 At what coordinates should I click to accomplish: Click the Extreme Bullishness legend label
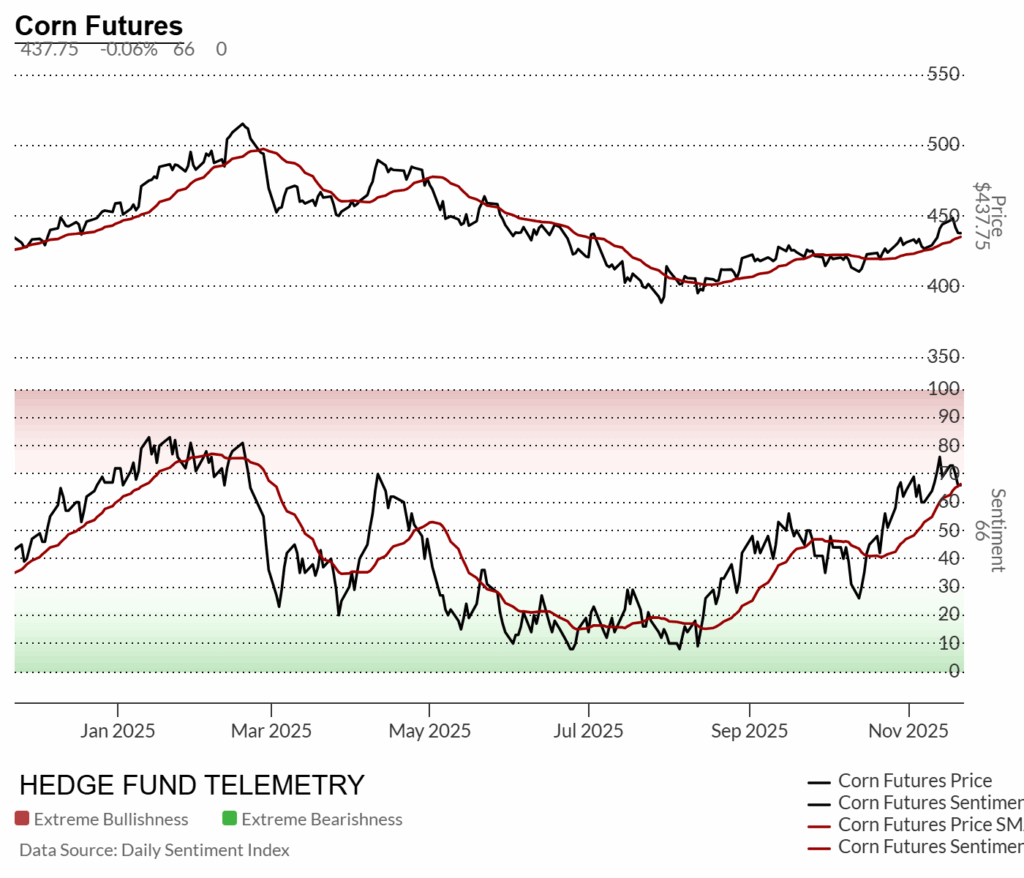point(111,819)
